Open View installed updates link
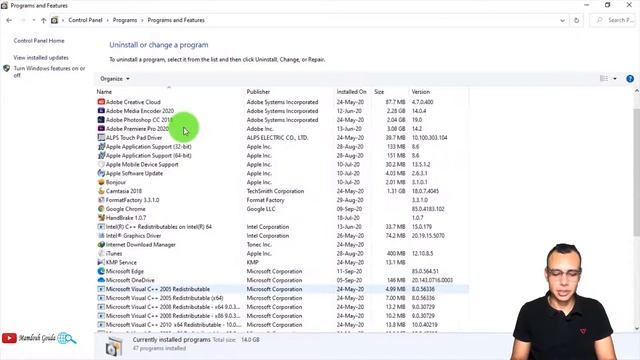Screen dimensions: 640x360 pos(41,58)
